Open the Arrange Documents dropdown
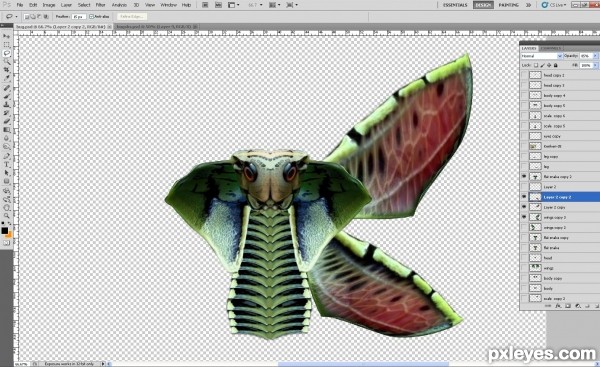 [274, 5]
